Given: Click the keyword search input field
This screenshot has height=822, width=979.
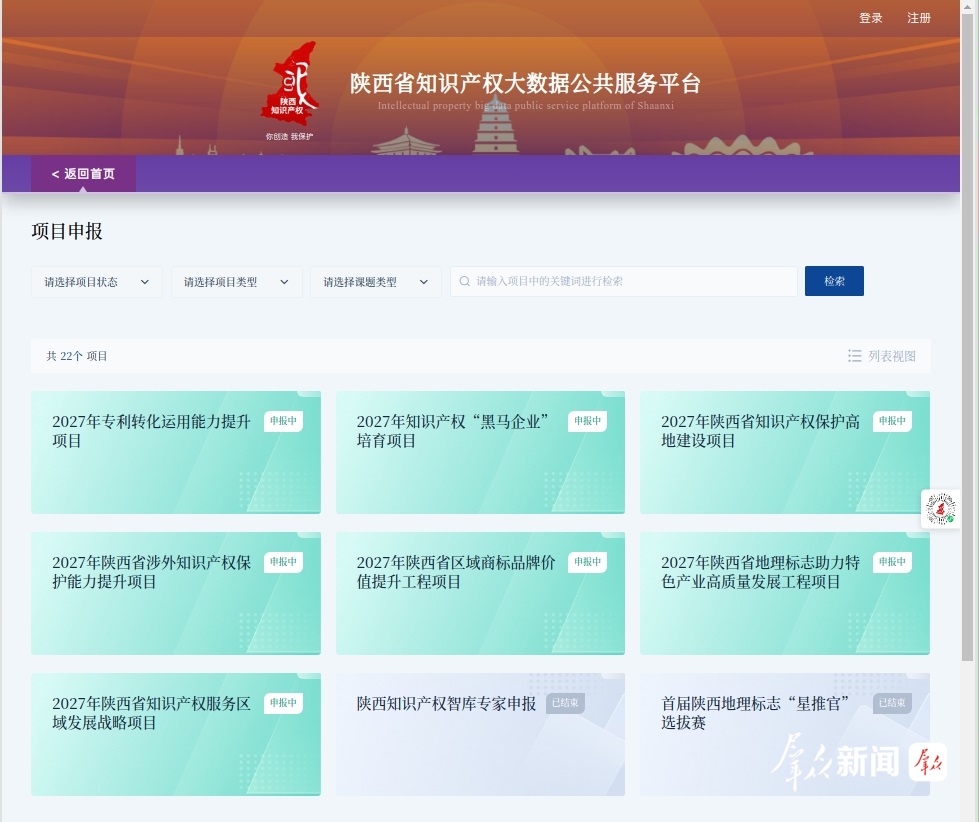Looking at the screenshot, I should pyautogui.click(x=624, y=281).
